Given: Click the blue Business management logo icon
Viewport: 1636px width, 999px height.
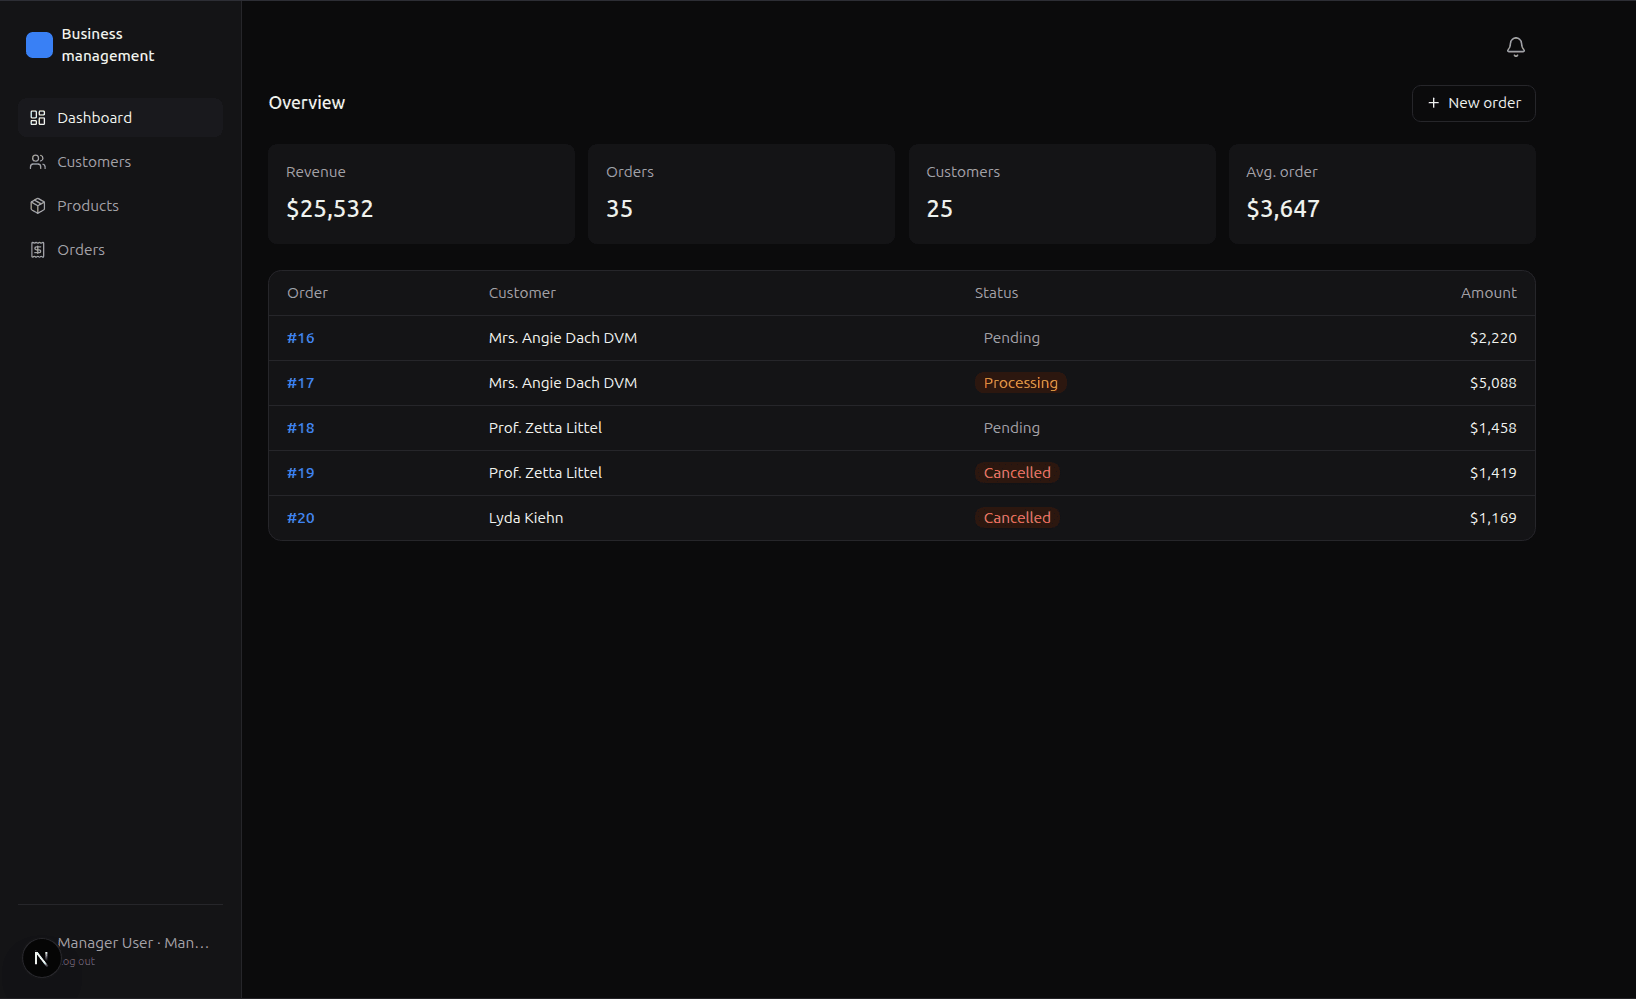Looking at the screenshot, I should pyautogui.click(x=39, y=45).
